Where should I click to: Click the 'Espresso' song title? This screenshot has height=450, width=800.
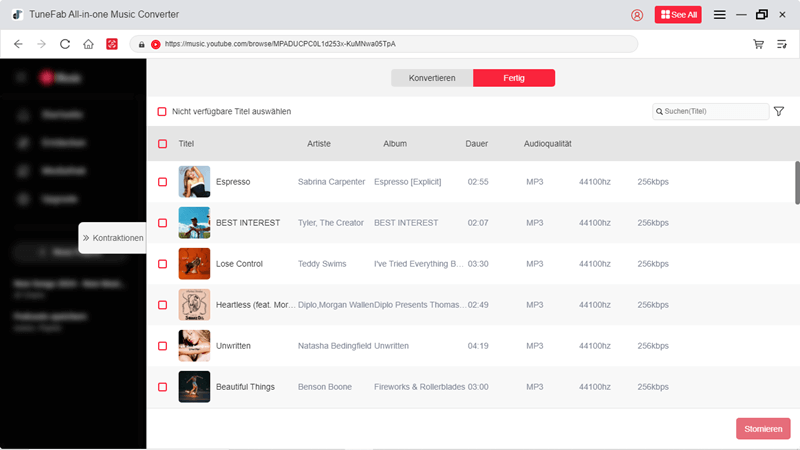233,182
